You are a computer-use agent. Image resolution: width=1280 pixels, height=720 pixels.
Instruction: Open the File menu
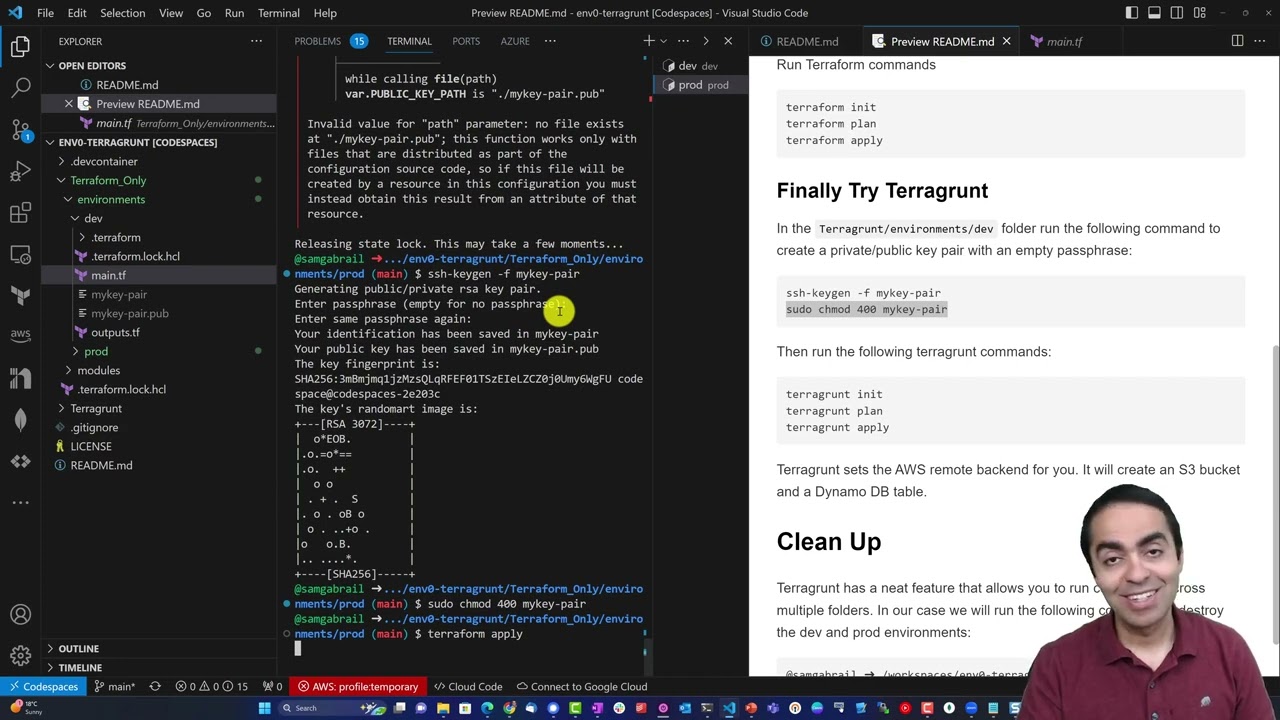pos(45,13)
